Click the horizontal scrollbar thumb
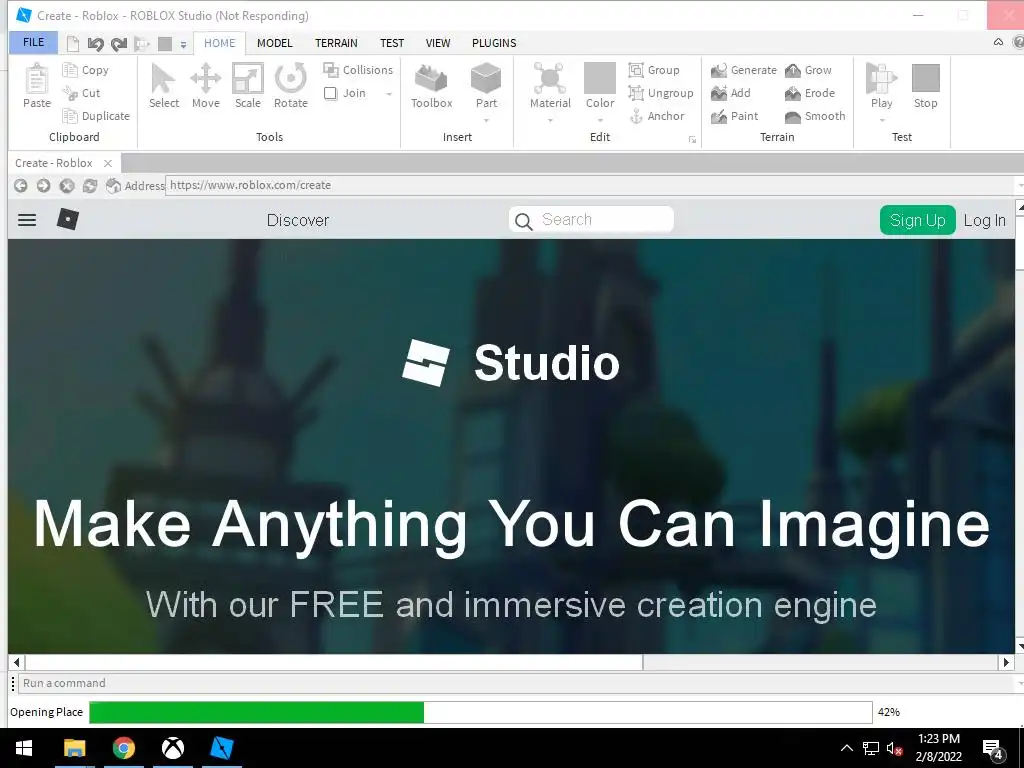 coord(334,662)
